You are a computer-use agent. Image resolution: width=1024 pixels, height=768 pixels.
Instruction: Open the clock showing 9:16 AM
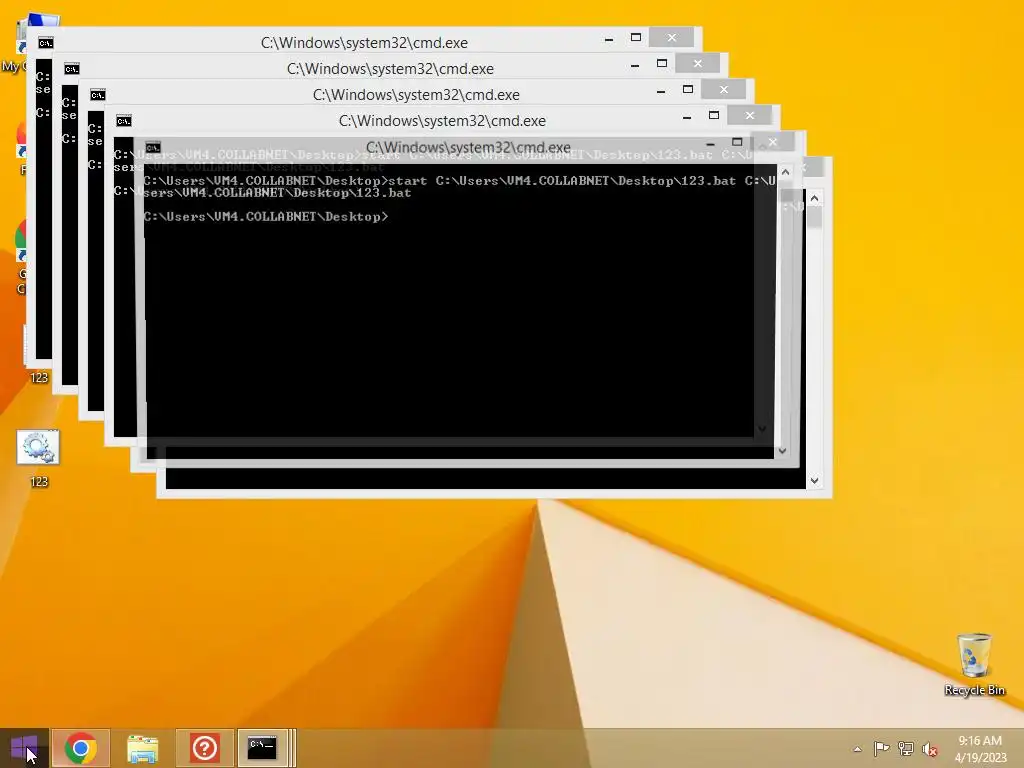tap(980, 749)
